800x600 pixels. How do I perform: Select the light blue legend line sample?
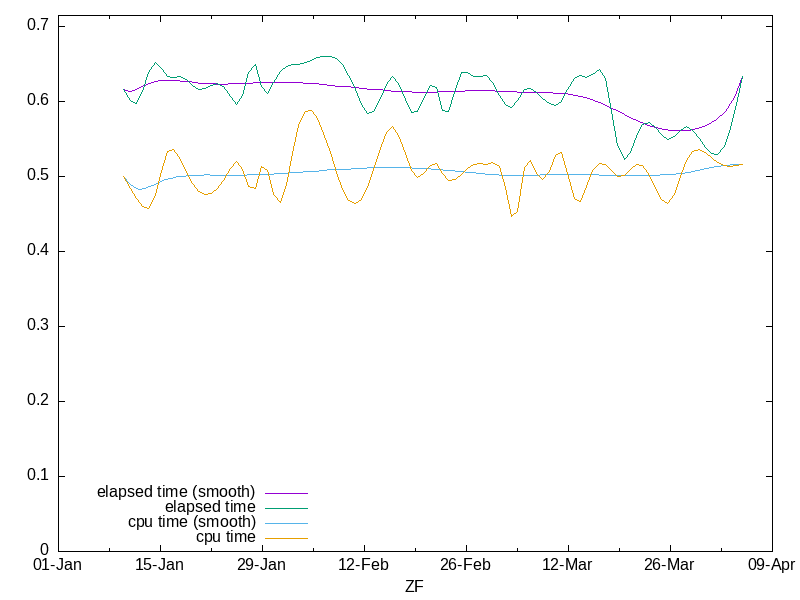pos(285,523)
